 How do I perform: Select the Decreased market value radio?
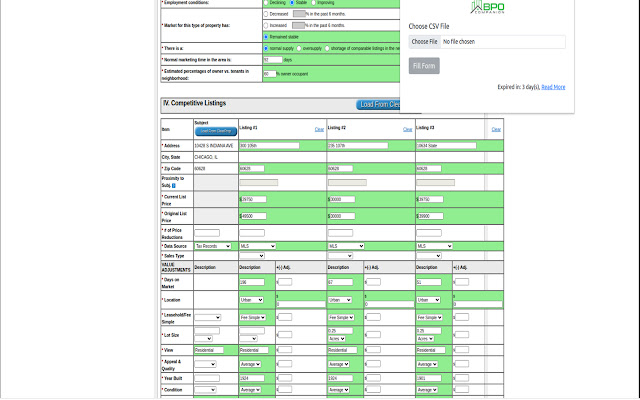(266, 14)
